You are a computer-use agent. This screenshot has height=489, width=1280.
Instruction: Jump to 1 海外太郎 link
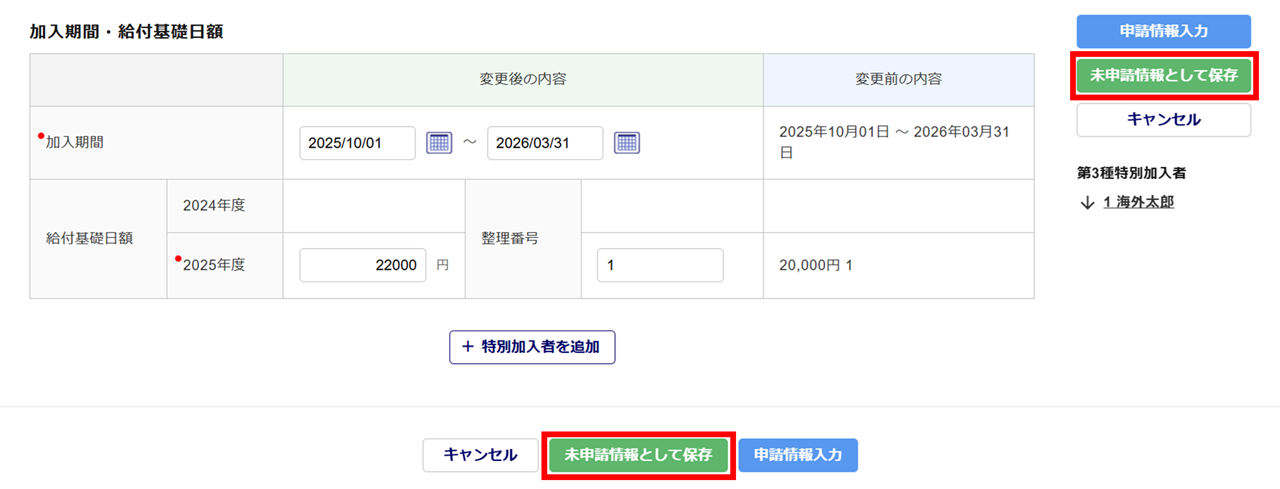point(1138,203)
